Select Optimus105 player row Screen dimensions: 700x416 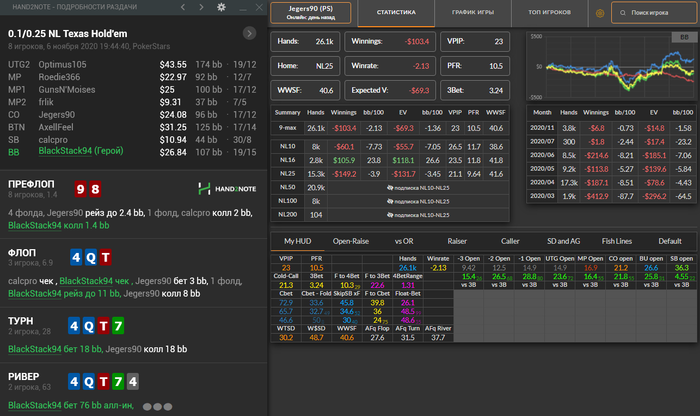[132, 64]
